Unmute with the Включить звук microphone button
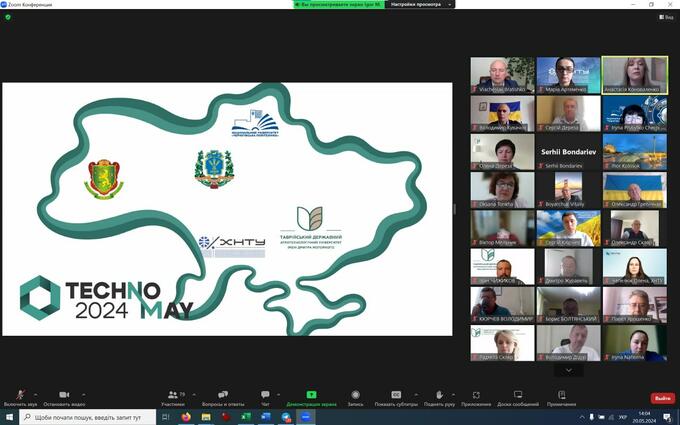This screenshot has width=680, height=425. click(x=20, y=397)
